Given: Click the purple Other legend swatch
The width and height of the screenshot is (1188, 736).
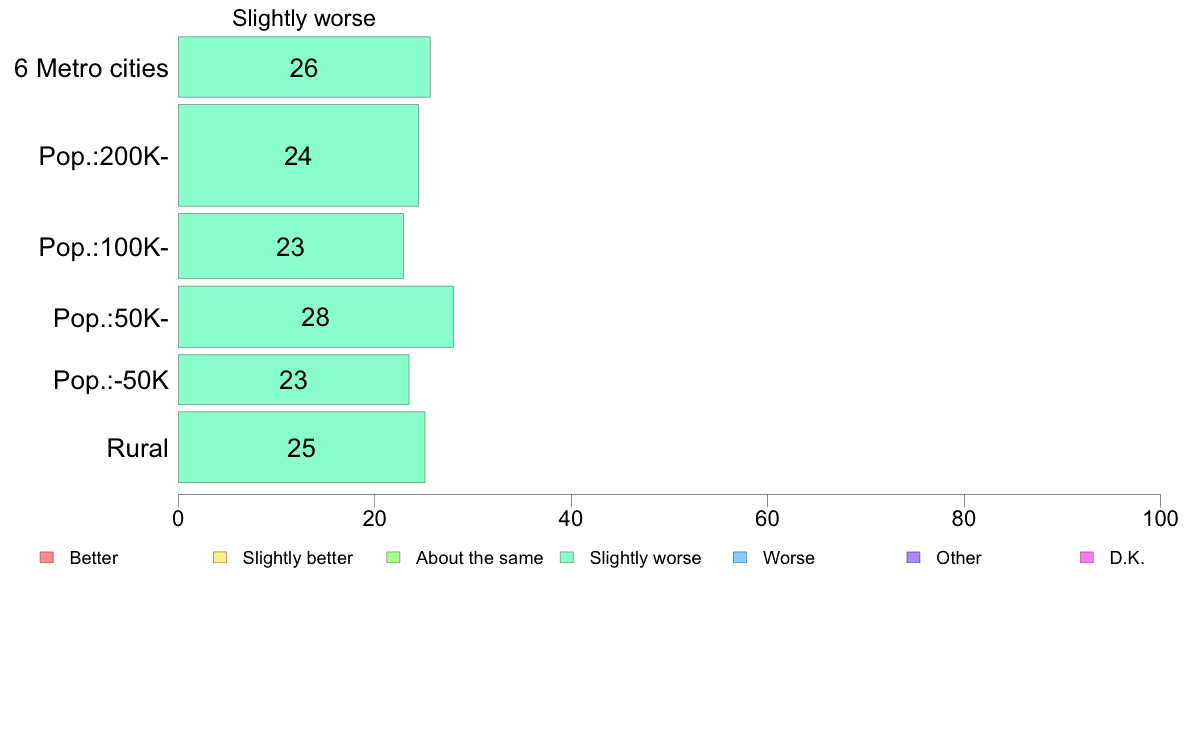Looking at the screenshot, I should tap(914, 558).
